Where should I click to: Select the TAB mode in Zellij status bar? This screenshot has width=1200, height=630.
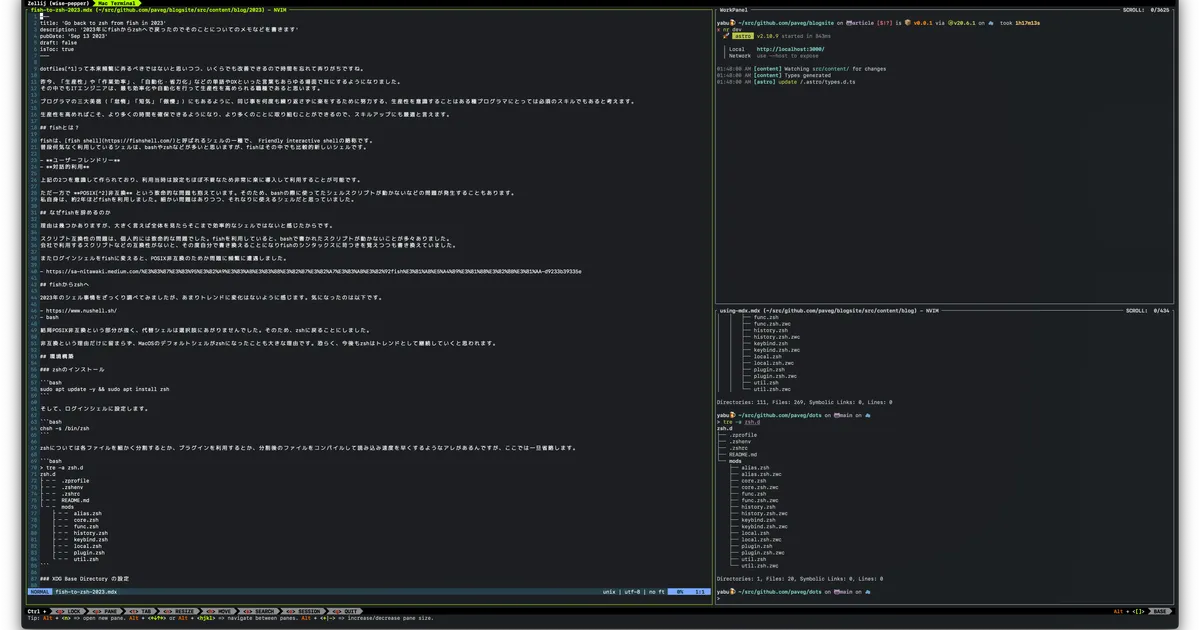point(139,611)
